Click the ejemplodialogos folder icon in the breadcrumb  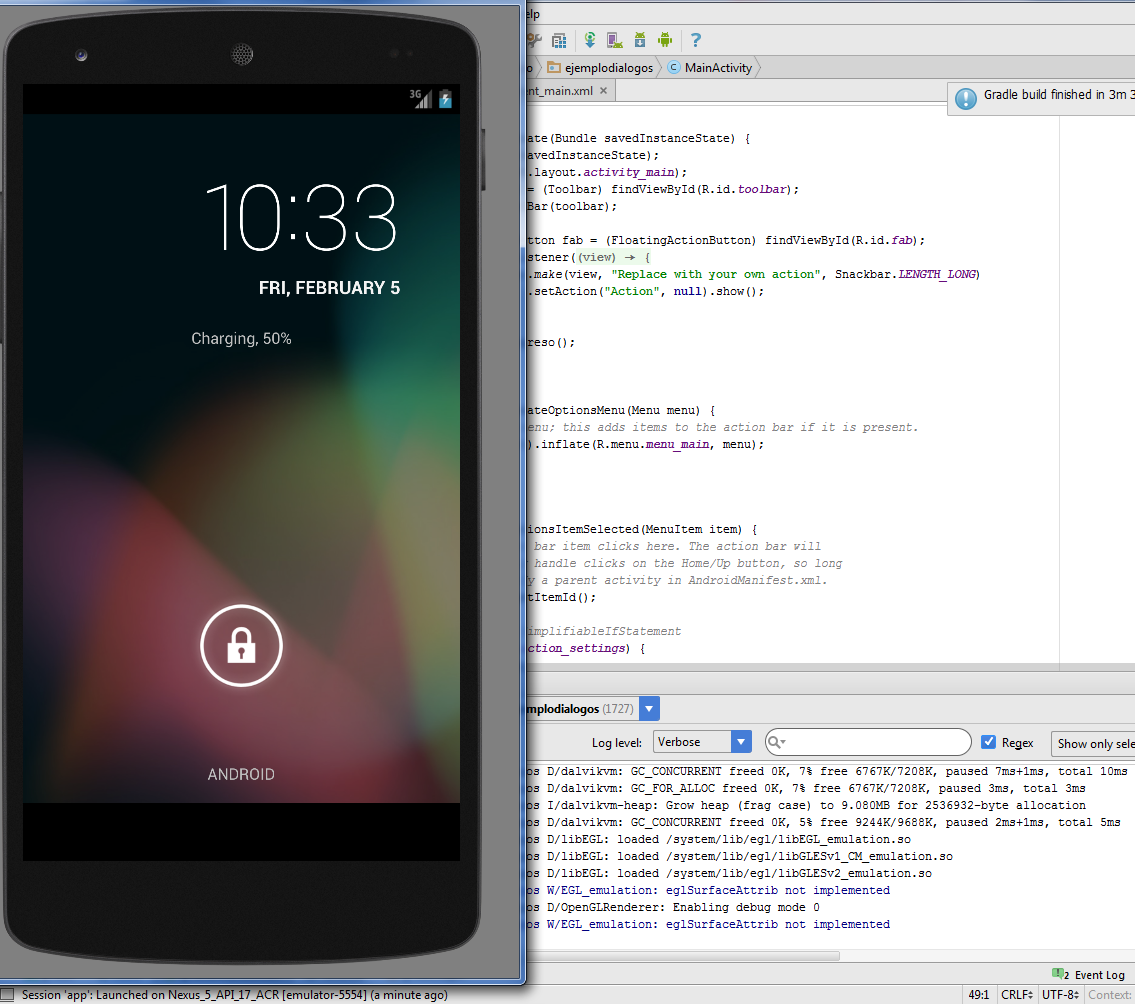(x=553, y=69)
